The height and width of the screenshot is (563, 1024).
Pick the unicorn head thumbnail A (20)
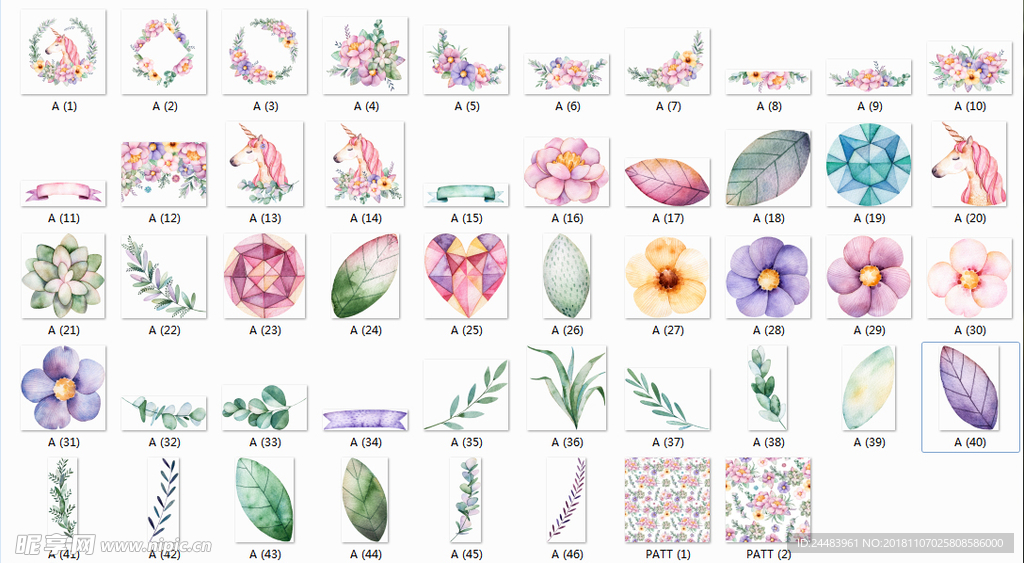pyautogui.click(x=968, y=164)
